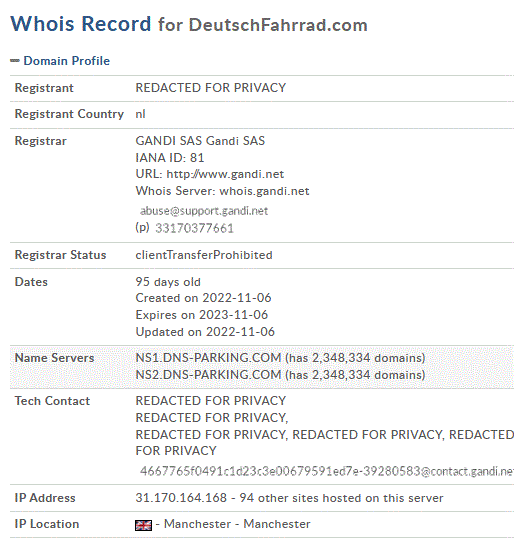The width and height of the screenshot is (514, 543).
Task: Collapse the Domain Profile section
Action: (x=15, y=61)
